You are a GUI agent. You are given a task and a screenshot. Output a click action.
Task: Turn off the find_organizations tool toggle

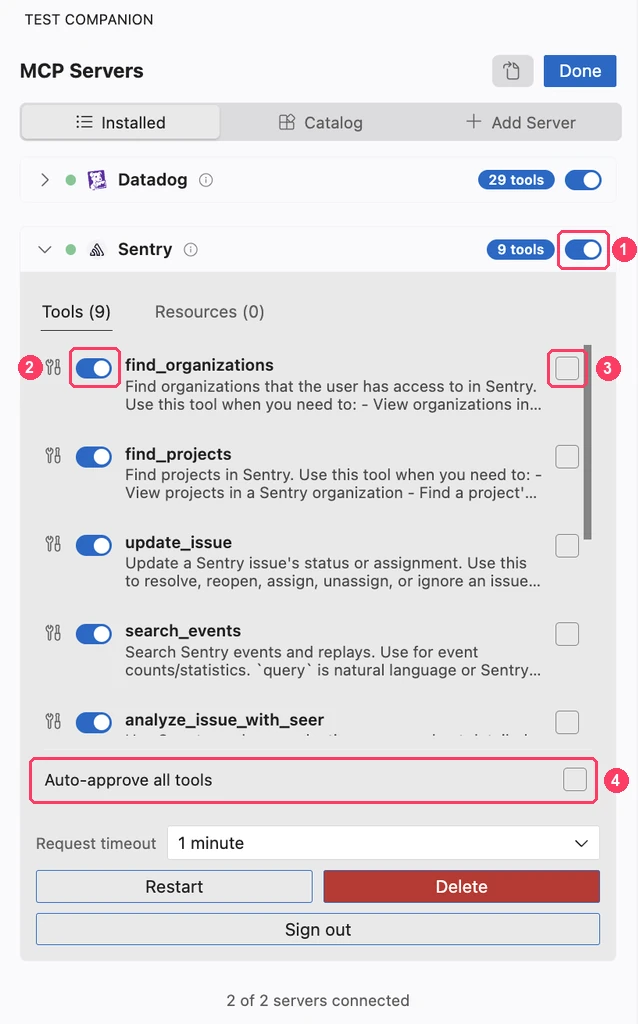coord(94,368)
